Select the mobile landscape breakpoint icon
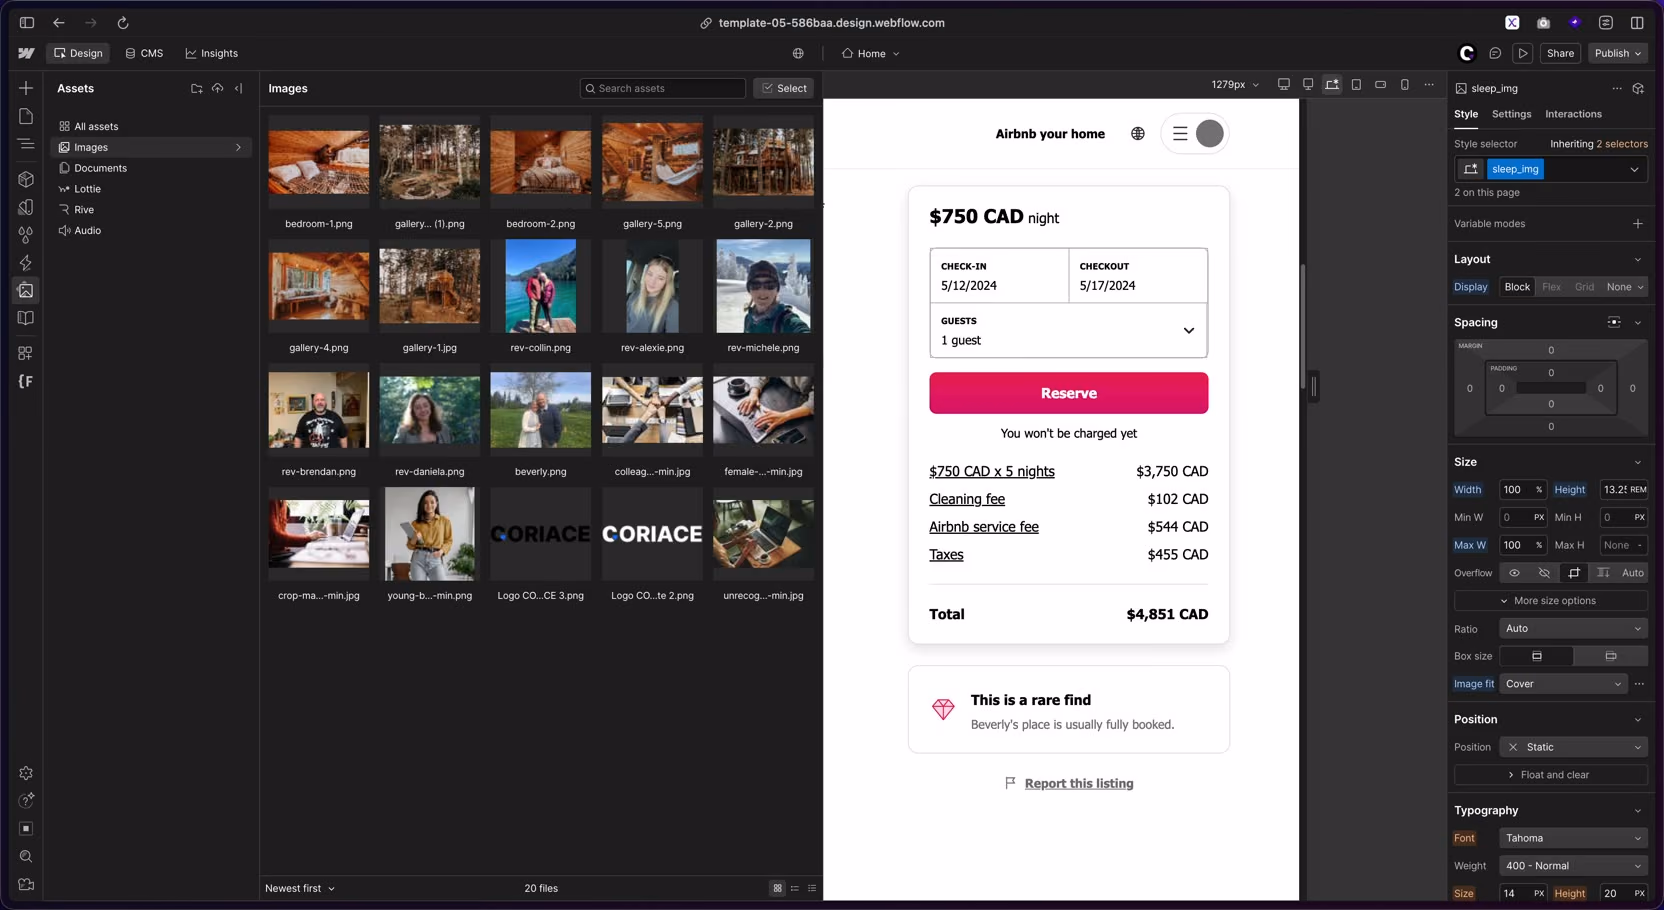This screenshot has height=910, width=1664. tap(1380, 85)
